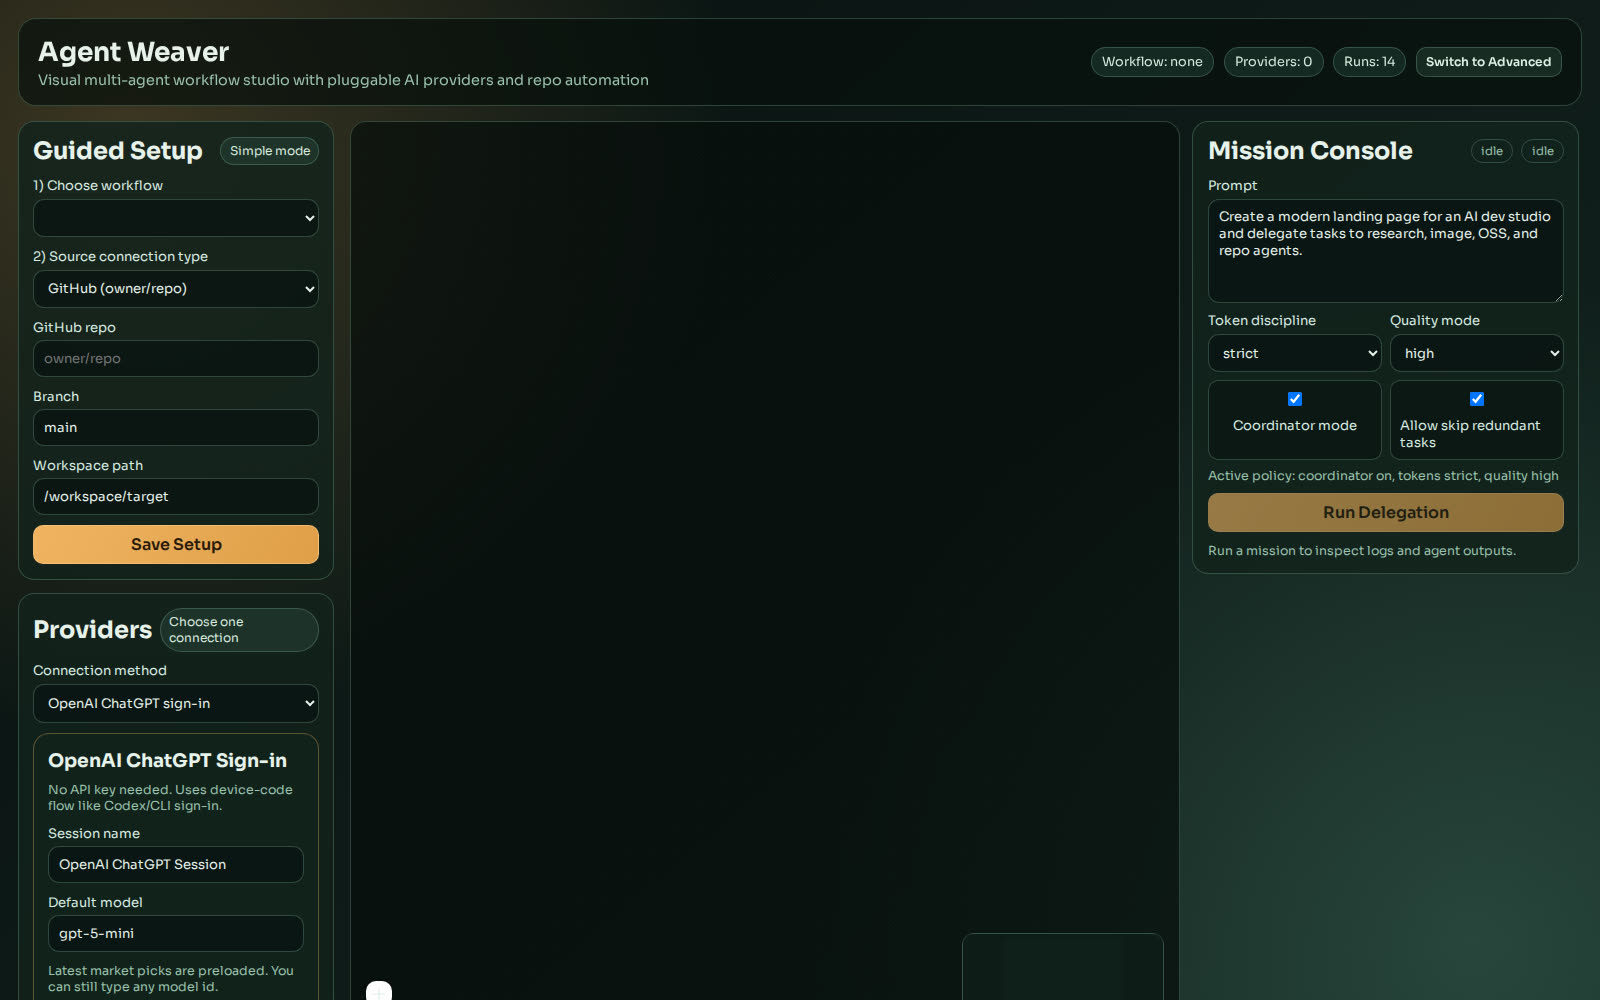Click the Active policy status line

1383,476
